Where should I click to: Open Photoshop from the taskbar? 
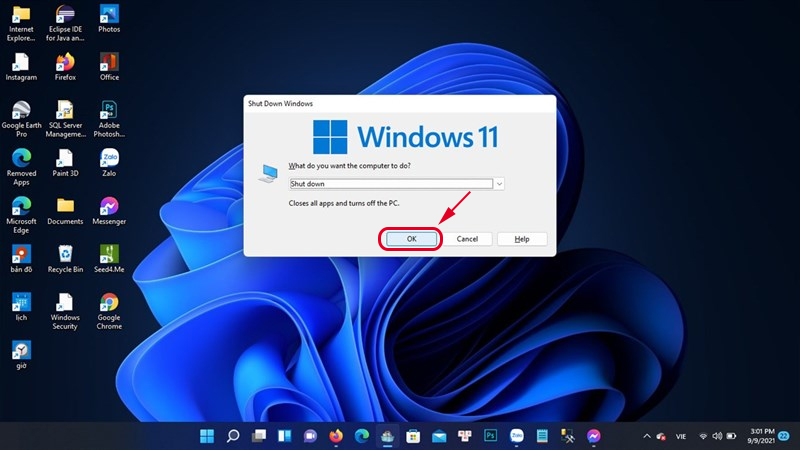[491, 436]
